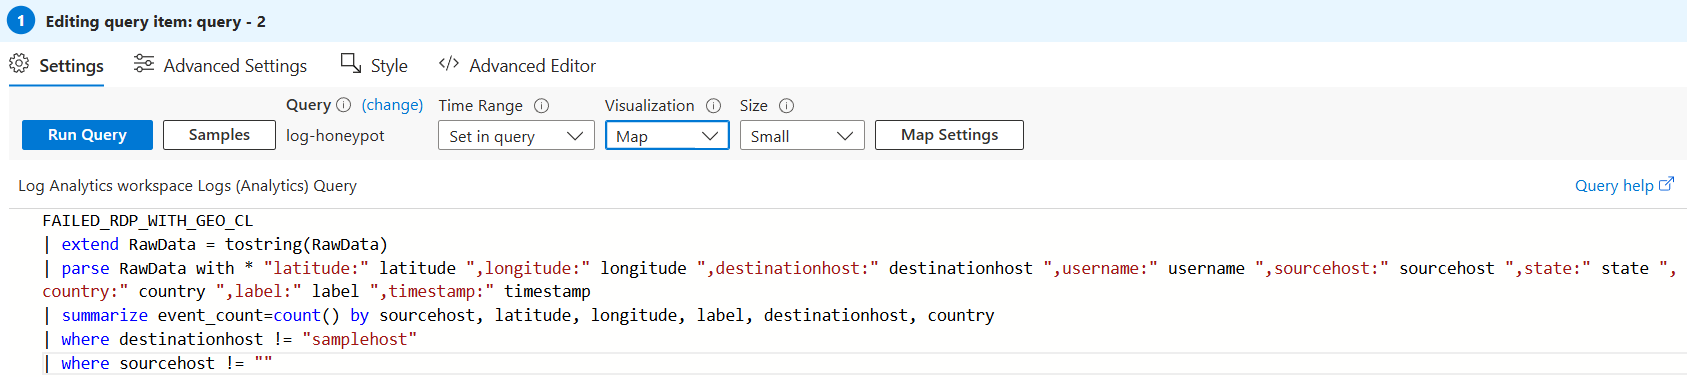Viewport: 1687px width, 377px height.
Task: Click the info icon next to Time Range
Action: 541,106
